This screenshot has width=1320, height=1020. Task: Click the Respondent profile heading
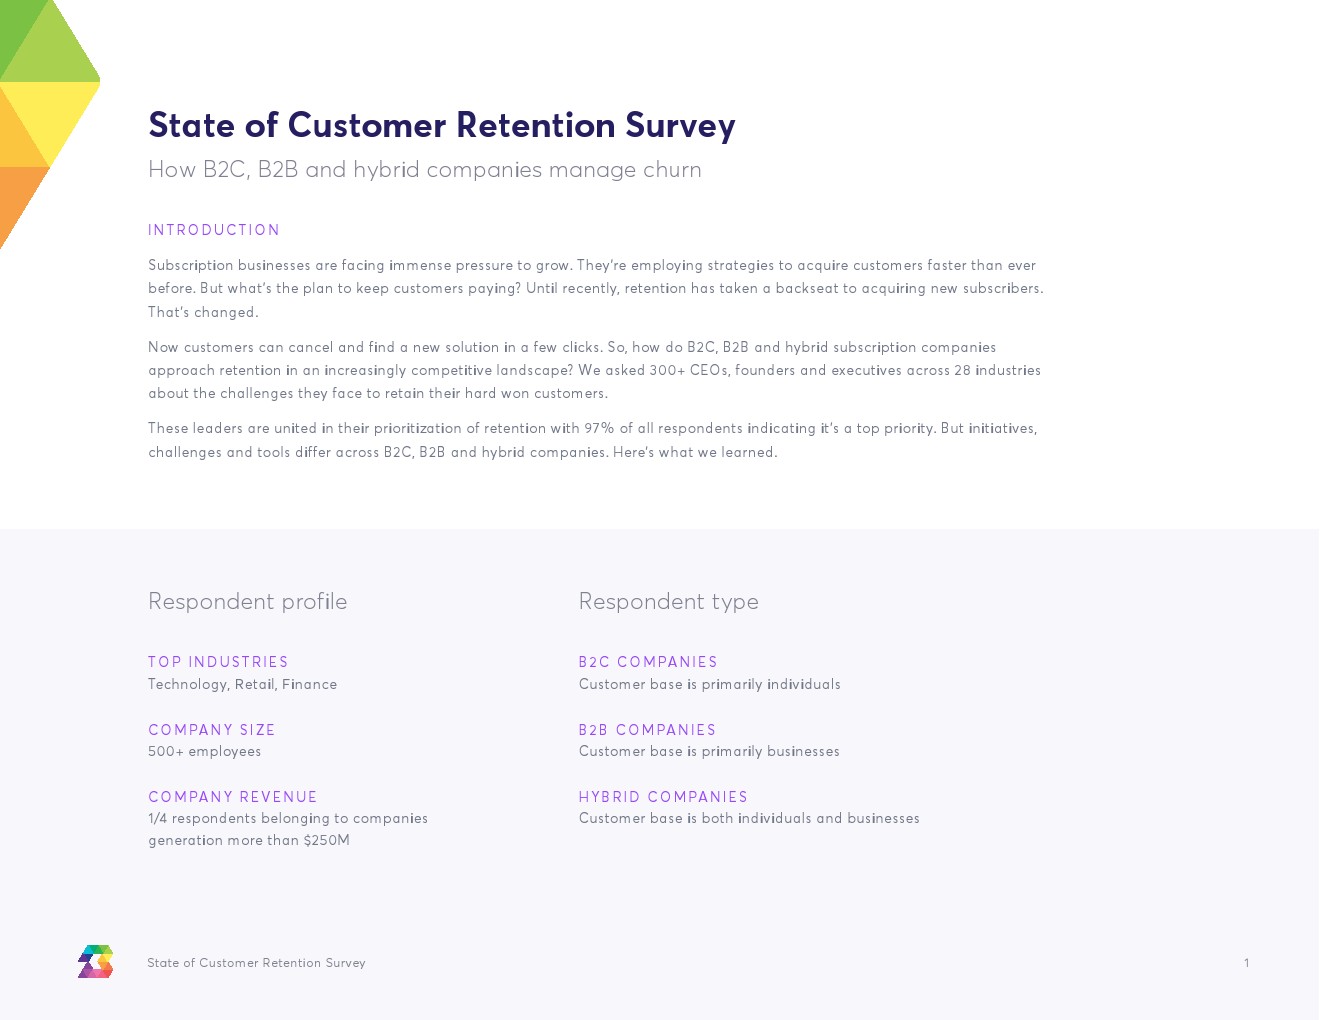tap(248, 601)
